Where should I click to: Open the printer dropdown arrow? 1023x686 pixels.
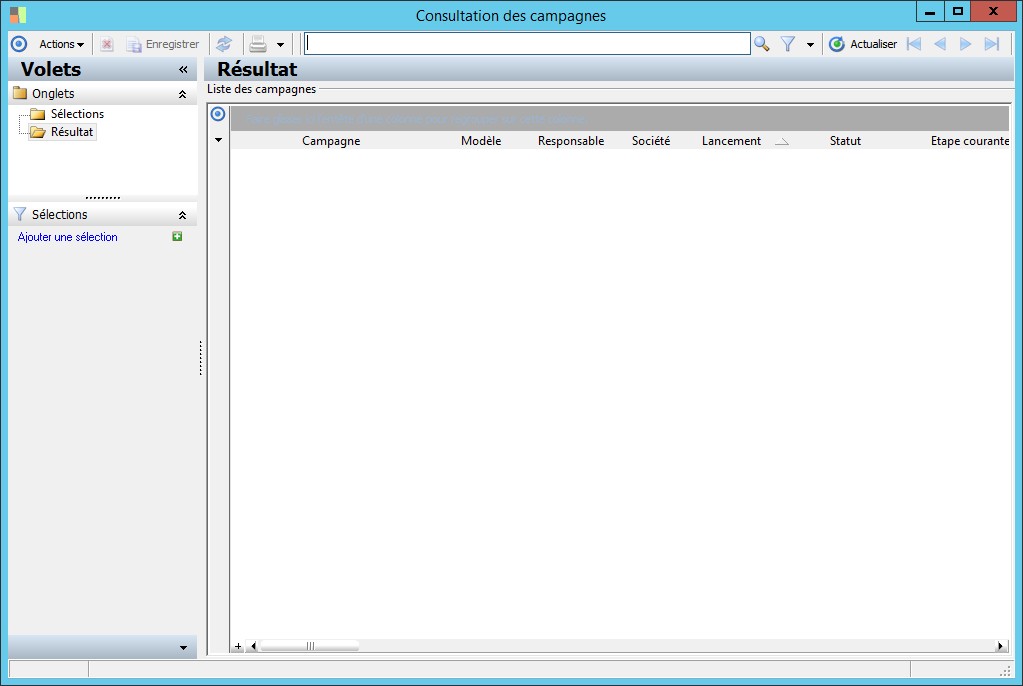click(281, 45)
